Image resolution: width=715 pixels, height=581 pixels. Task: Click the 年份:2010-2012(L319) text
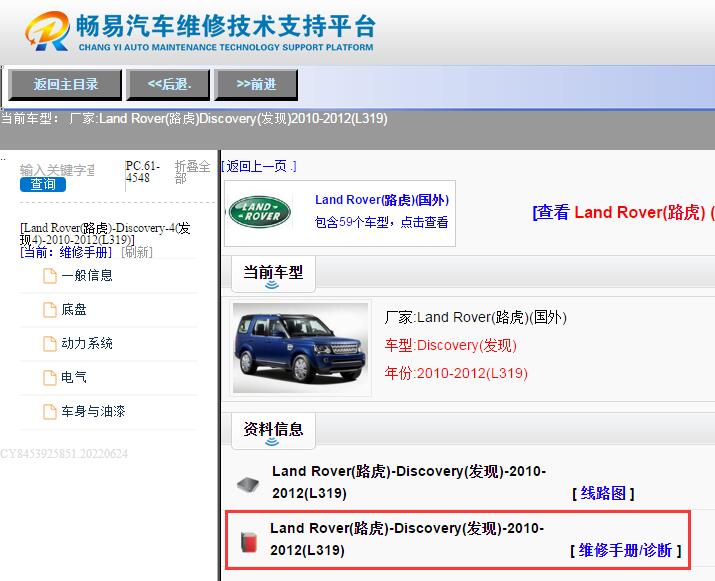click(x=456, y=374)
